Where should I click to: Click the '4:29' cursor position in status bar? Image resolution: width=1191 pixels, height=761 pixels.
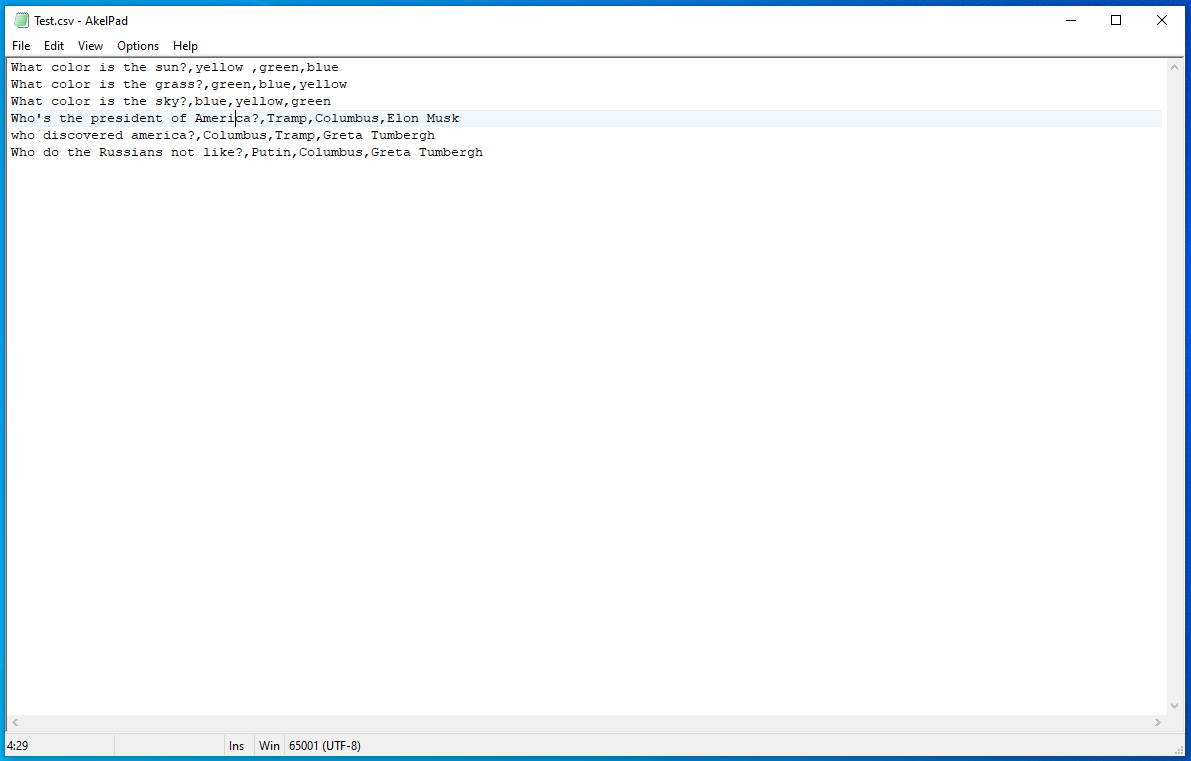pyautogui.click(x=17, y=746)
